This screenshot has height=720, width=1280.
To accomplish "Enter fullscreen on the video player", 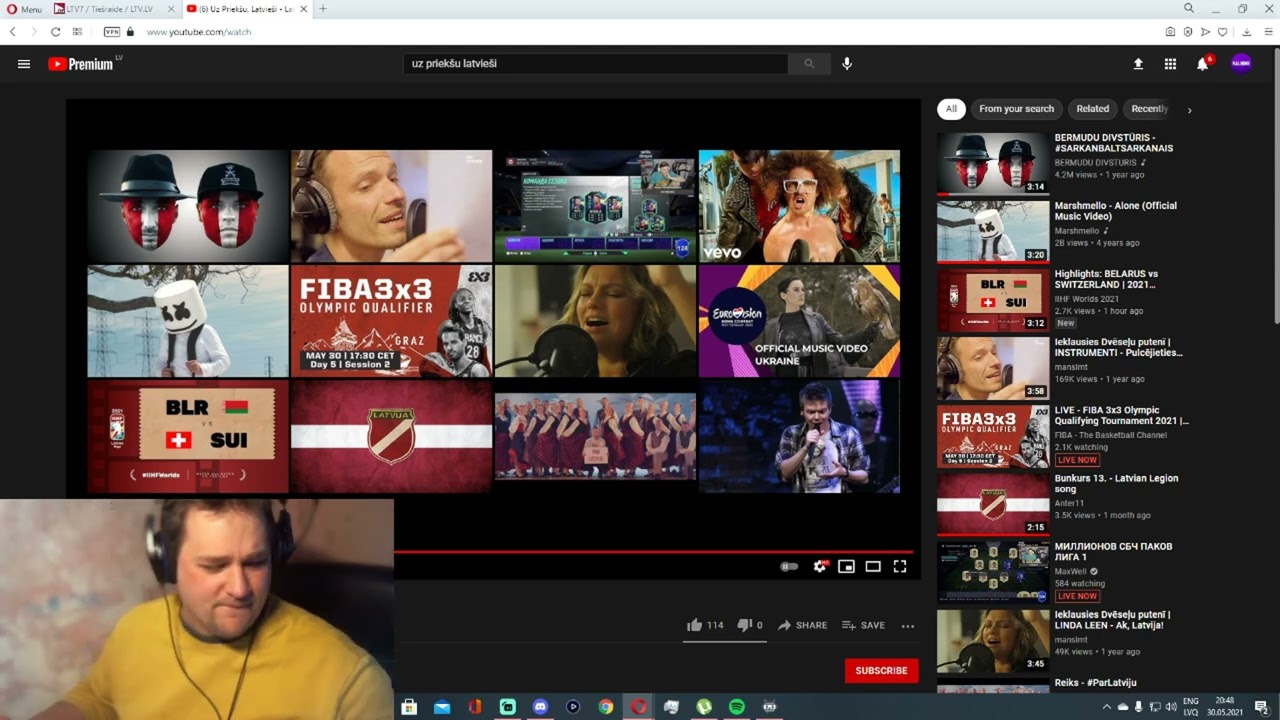I will click(x=900, y=567).
